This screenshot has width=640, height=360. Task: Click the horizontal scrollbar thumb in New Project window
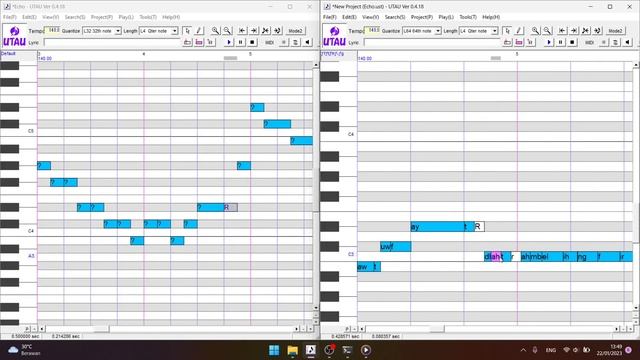coord(437,329)
